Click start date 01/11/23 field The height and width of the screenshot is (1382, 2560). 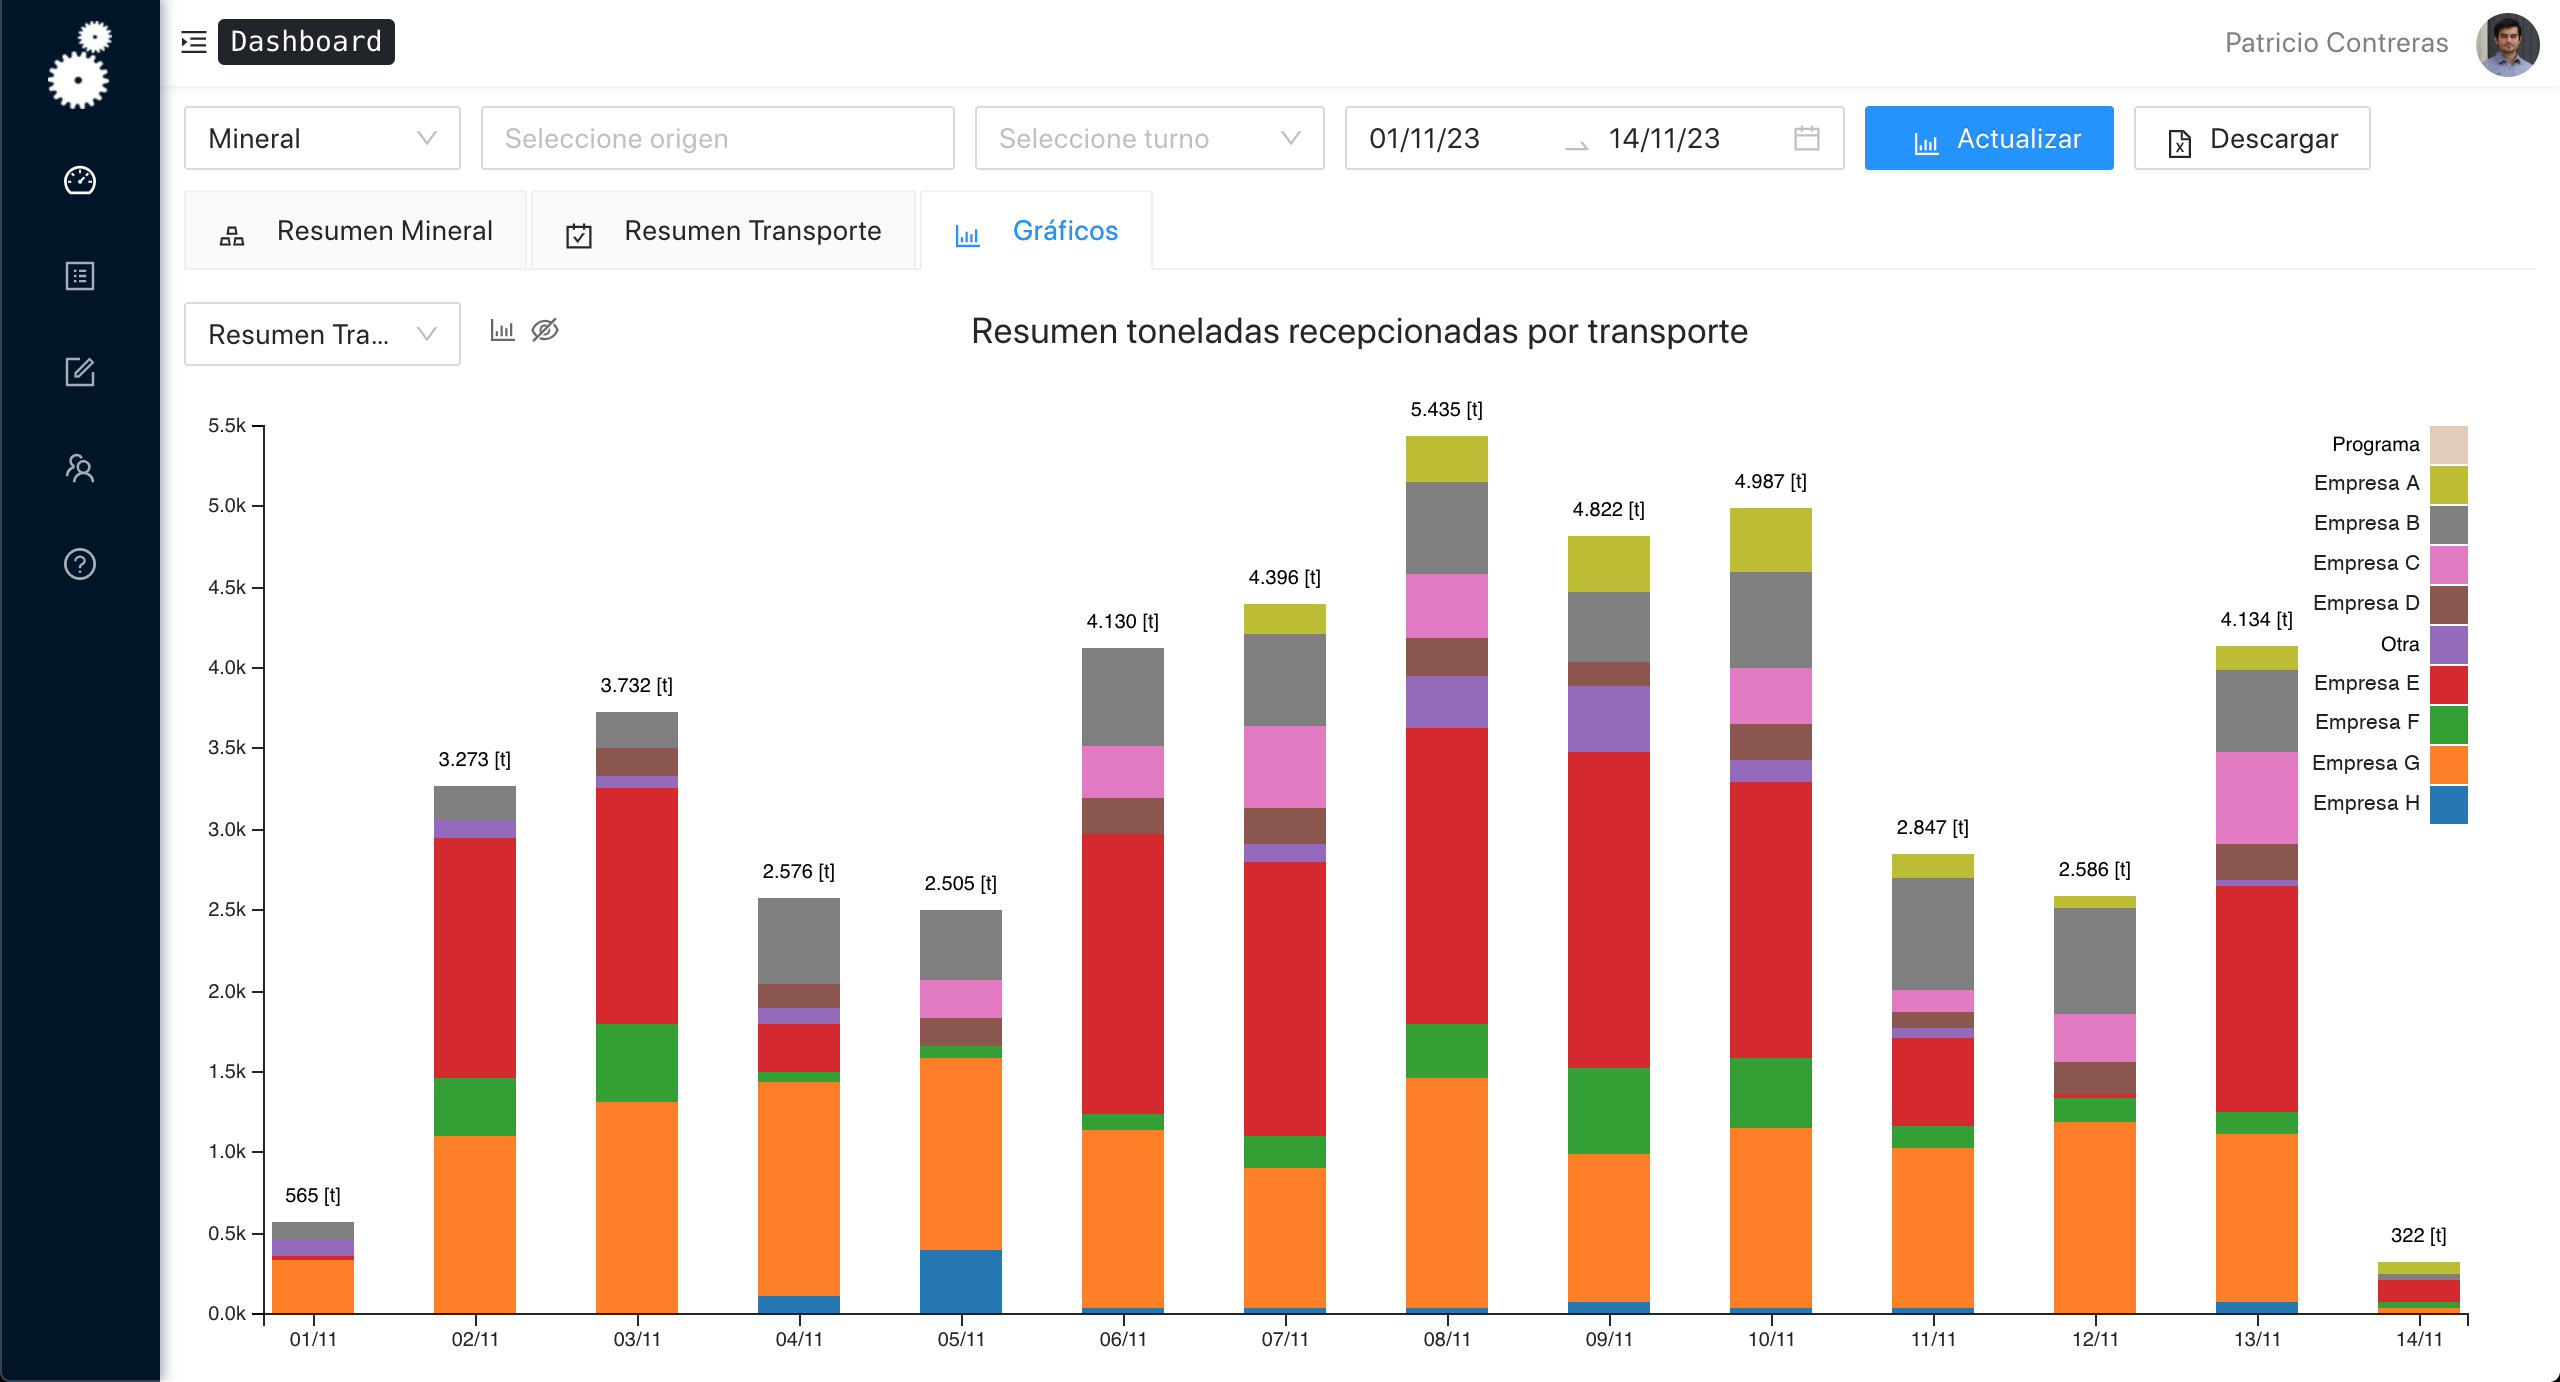(1424, 138)
